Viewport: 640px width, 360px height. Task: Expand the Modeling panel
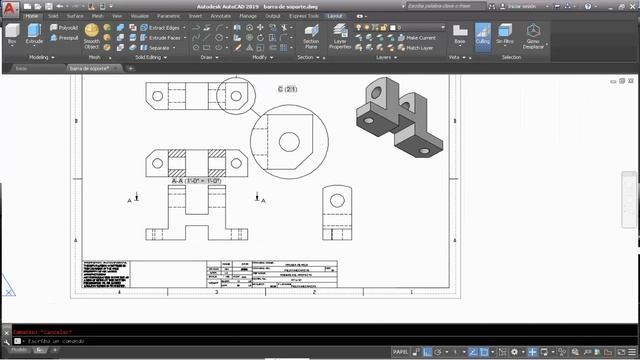(x=42, y=58)
